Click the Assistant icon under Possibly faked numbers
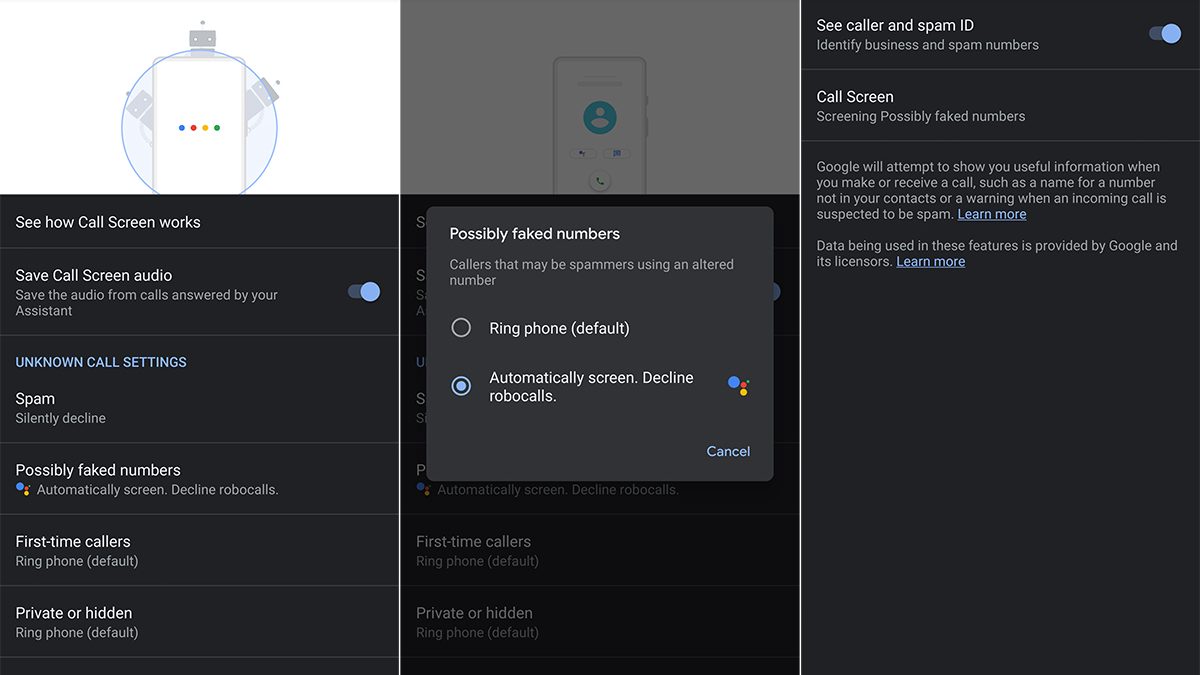The height and width of the screenshot is (675, 1200). point(24,489)
